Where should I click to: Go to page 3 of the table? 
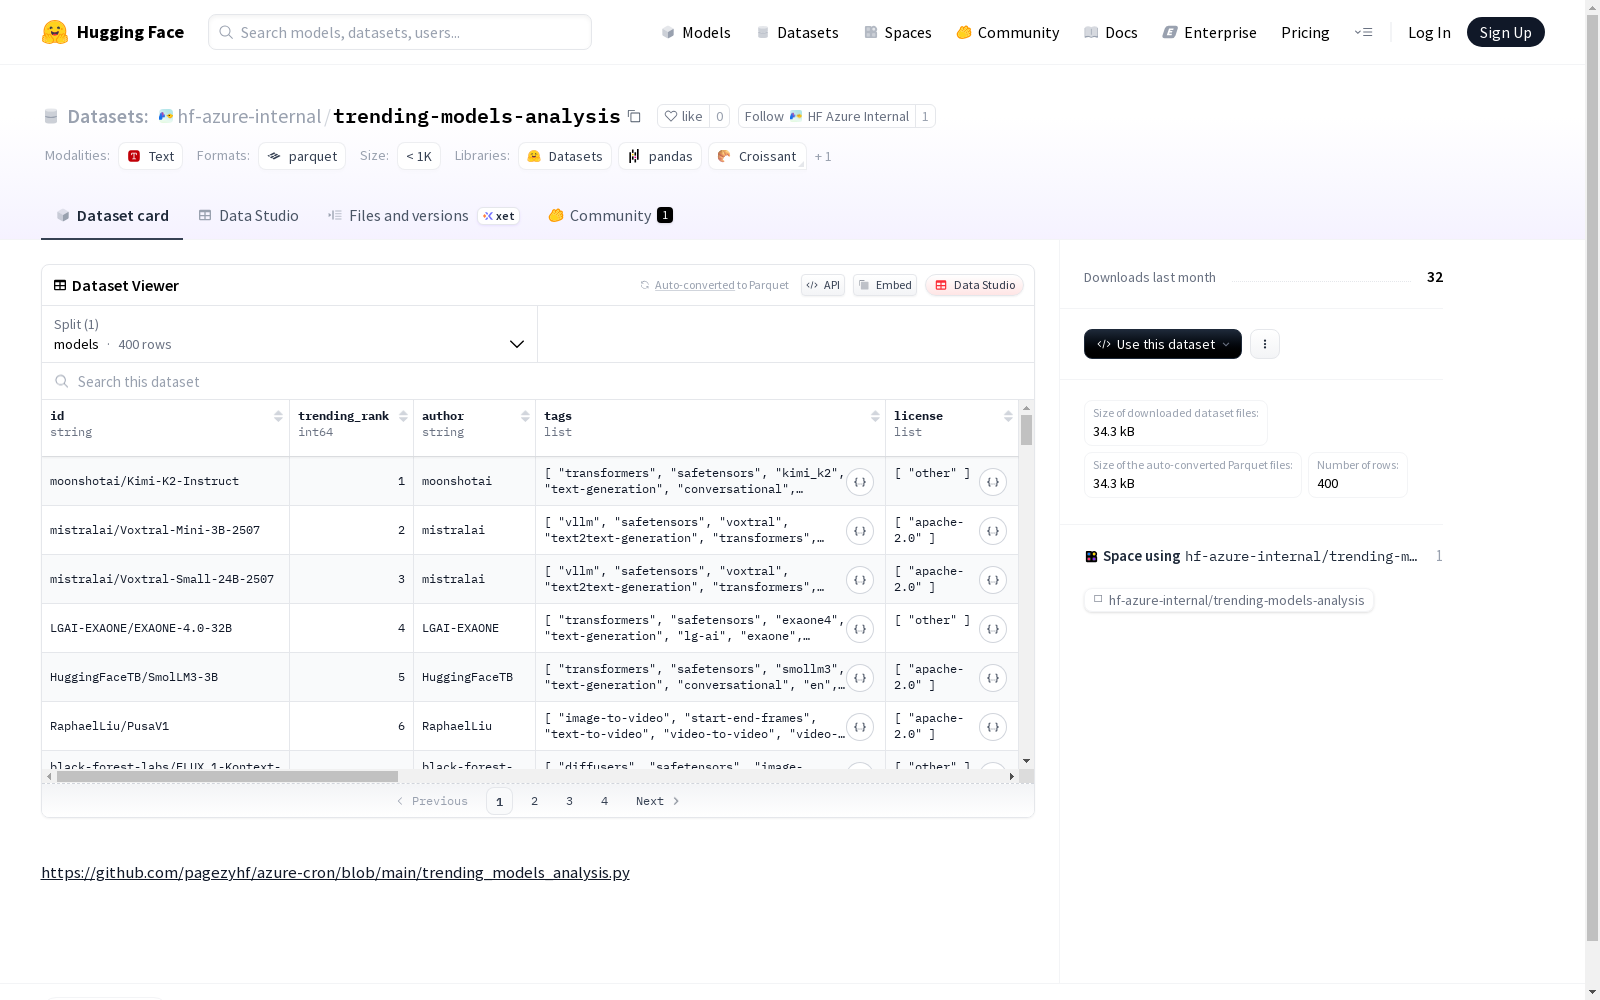[570, 801]
